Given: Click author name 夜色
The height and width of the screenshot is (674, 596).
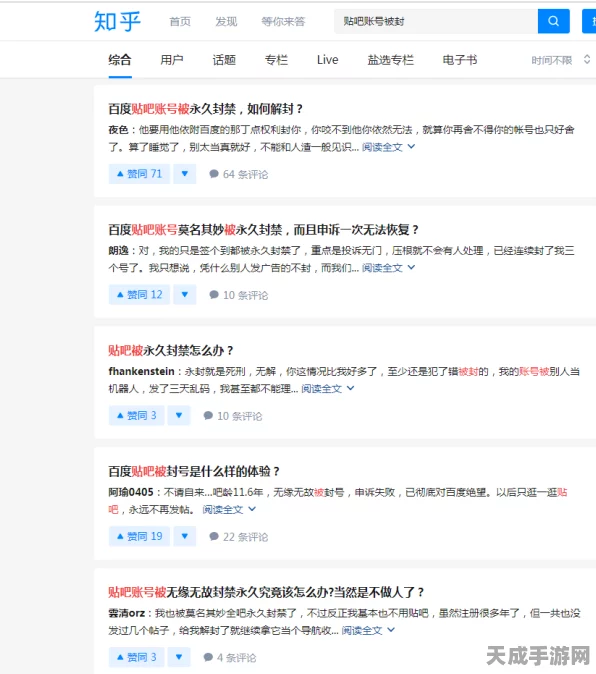Looking at the screenshot, I should coord(118,129).
